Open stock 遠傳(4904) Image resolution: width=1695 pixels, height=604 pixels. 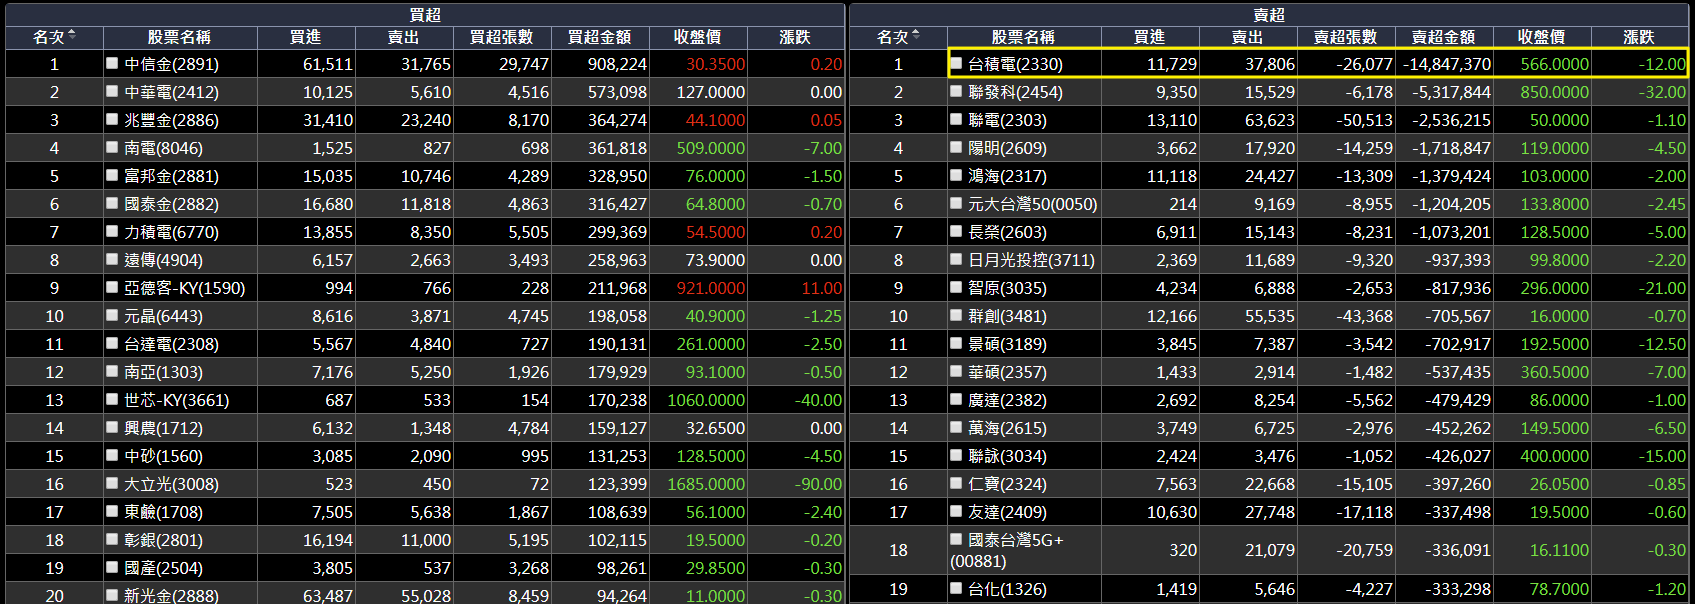pos(163,260)
